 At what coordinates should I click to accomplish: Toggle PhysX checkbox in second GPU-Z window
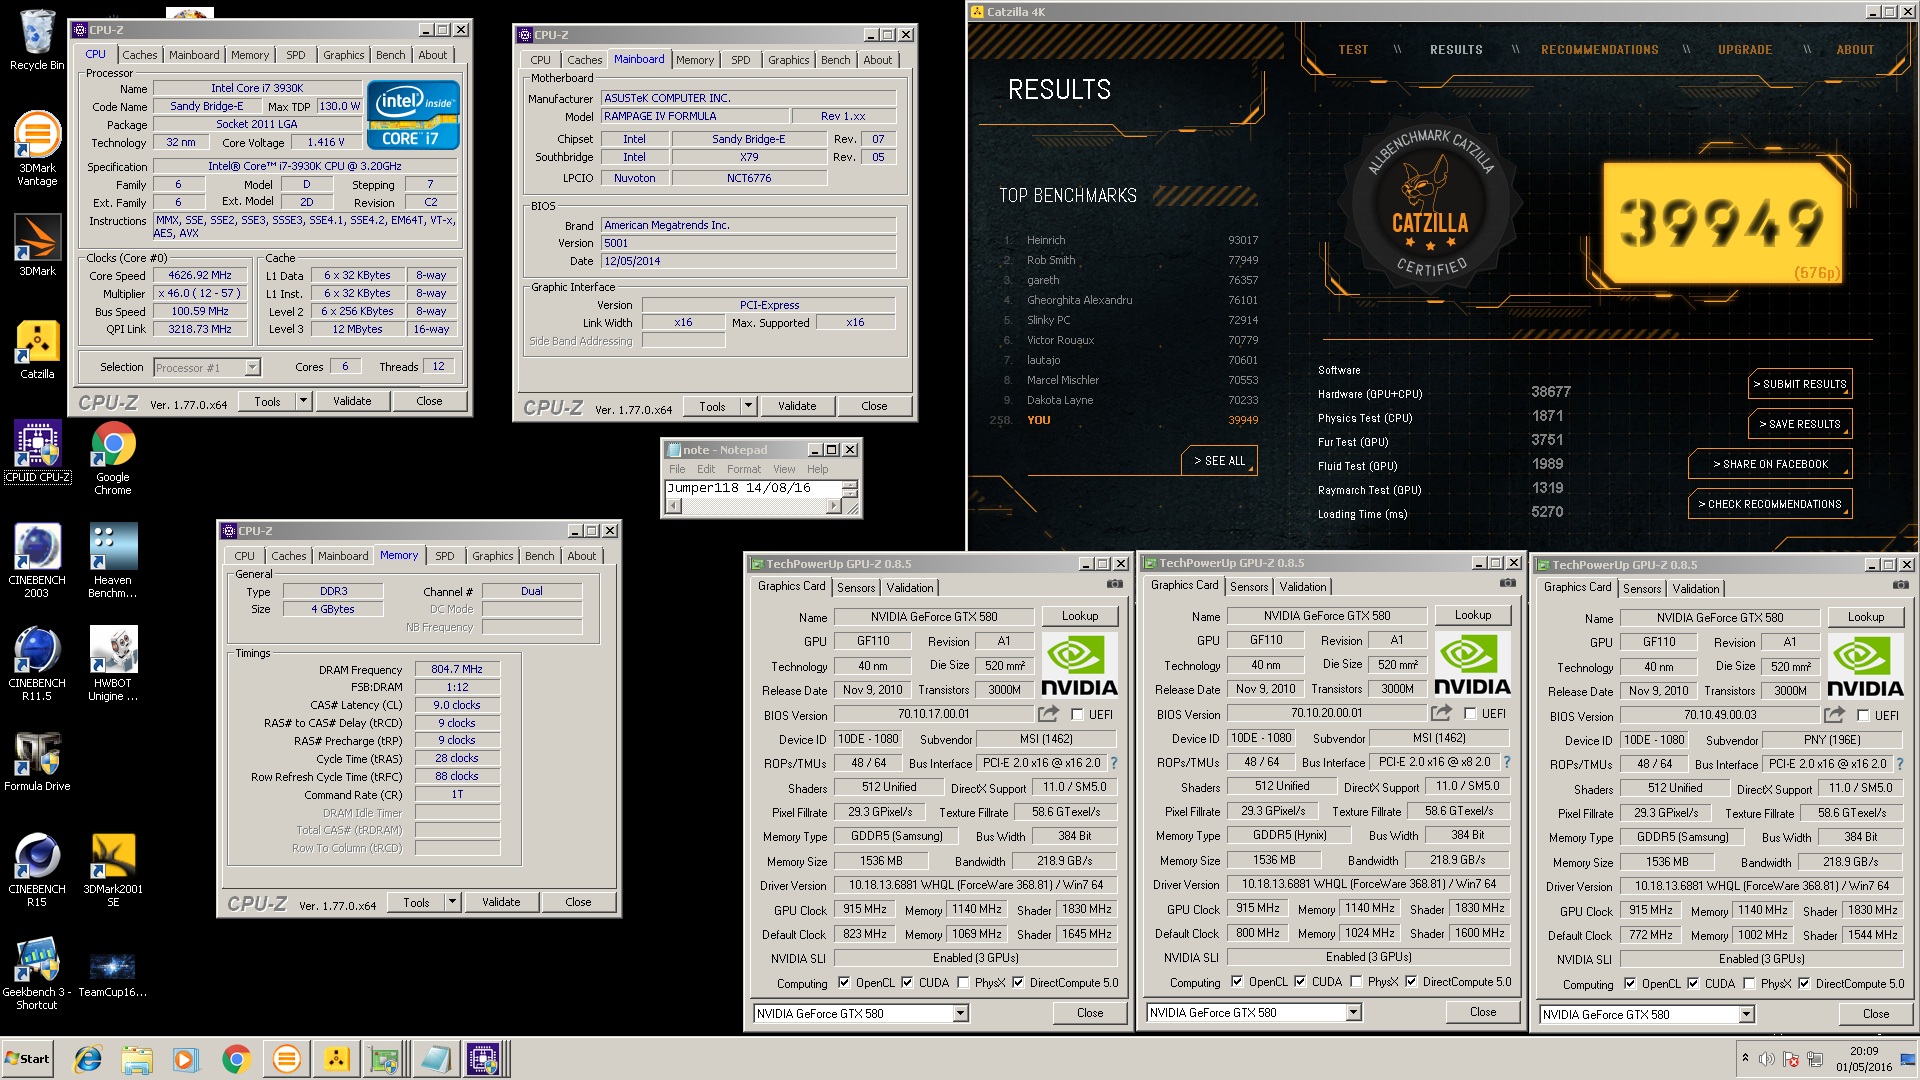tap(1356, 982)
